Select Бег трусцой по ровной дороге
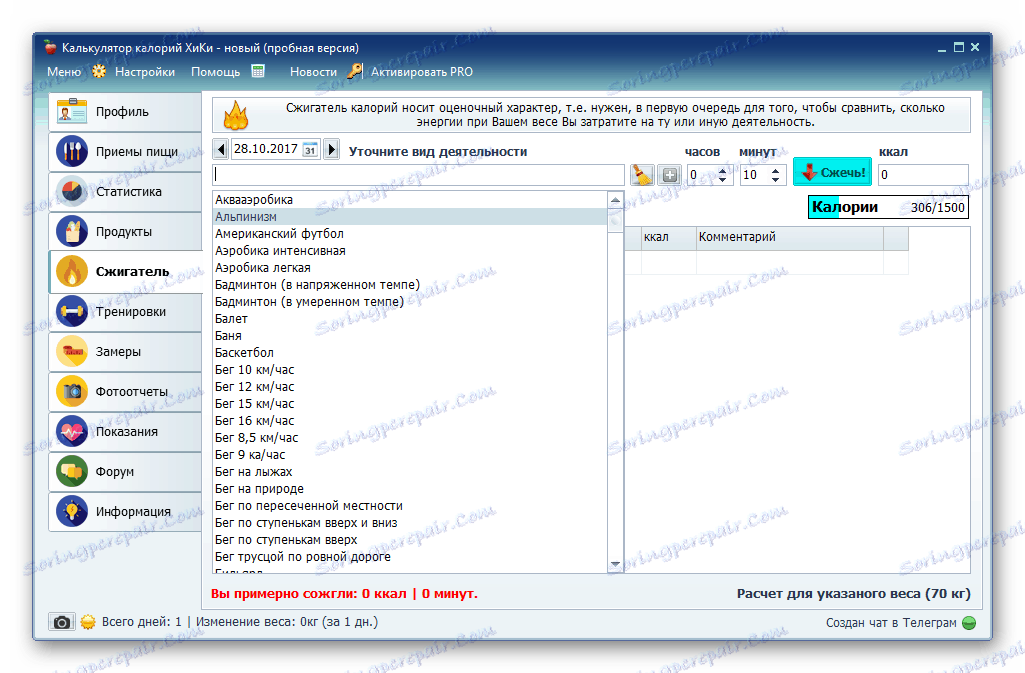The image size is (1025, 673). [x=411, y=557]
